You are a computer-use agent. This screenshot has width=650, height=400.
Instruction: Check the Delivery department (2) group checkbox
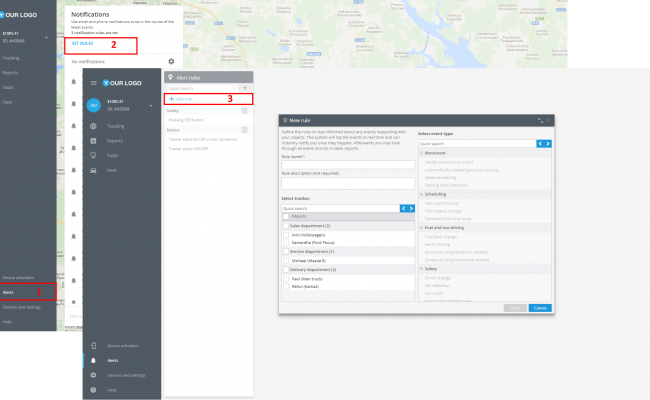[x=286, y=269]
